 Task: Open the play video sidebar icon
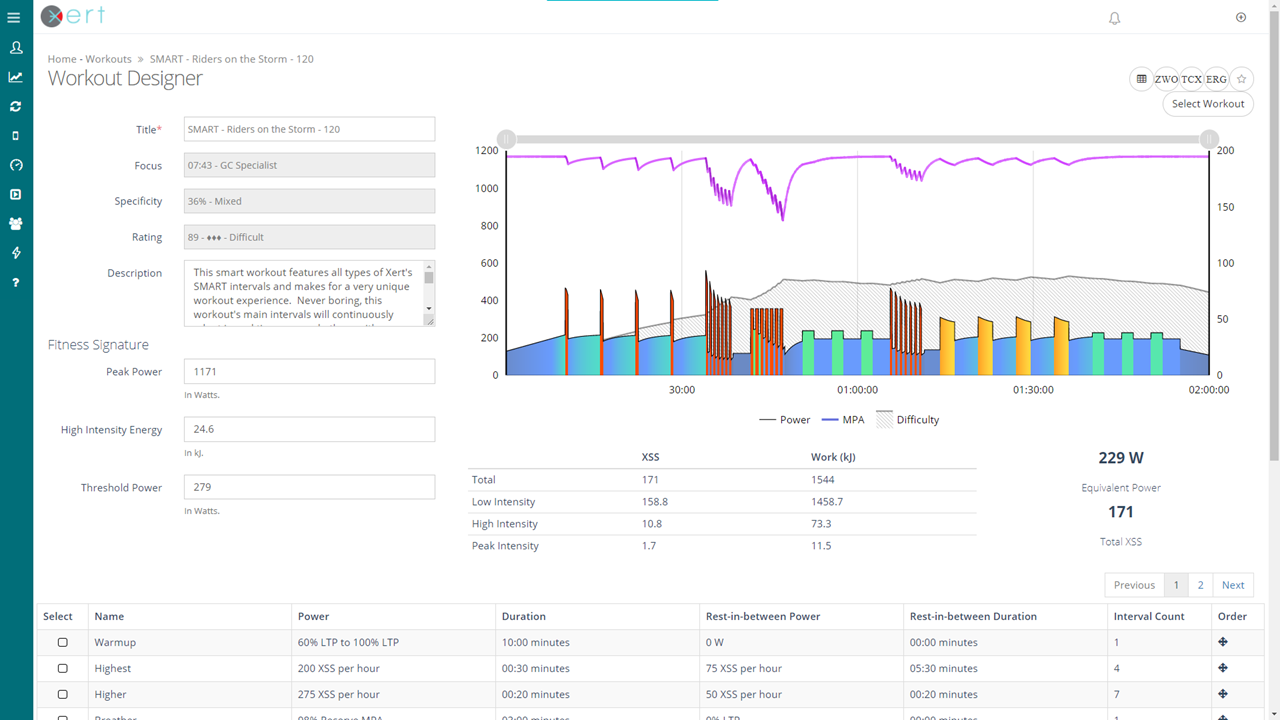tap(16, 194)
